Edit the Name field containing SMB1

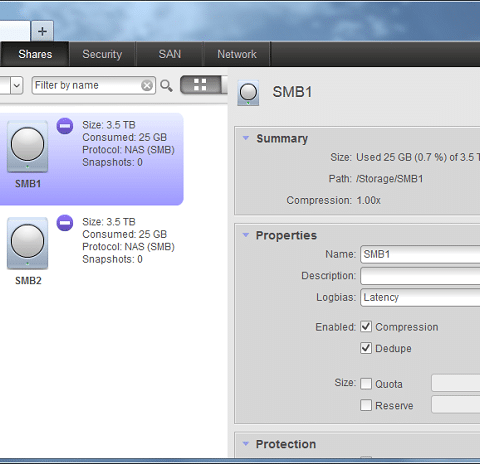(x=420, y=254)
